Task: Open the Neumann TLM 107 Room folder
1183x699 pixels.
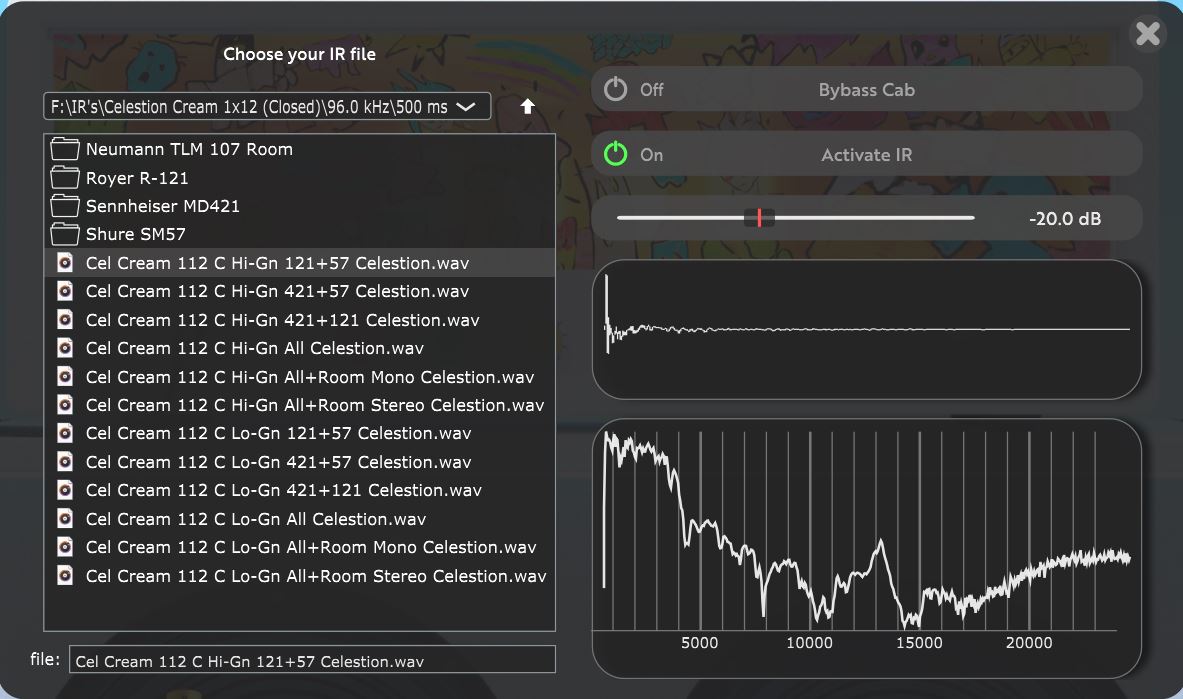Action: tap(300, 149)
